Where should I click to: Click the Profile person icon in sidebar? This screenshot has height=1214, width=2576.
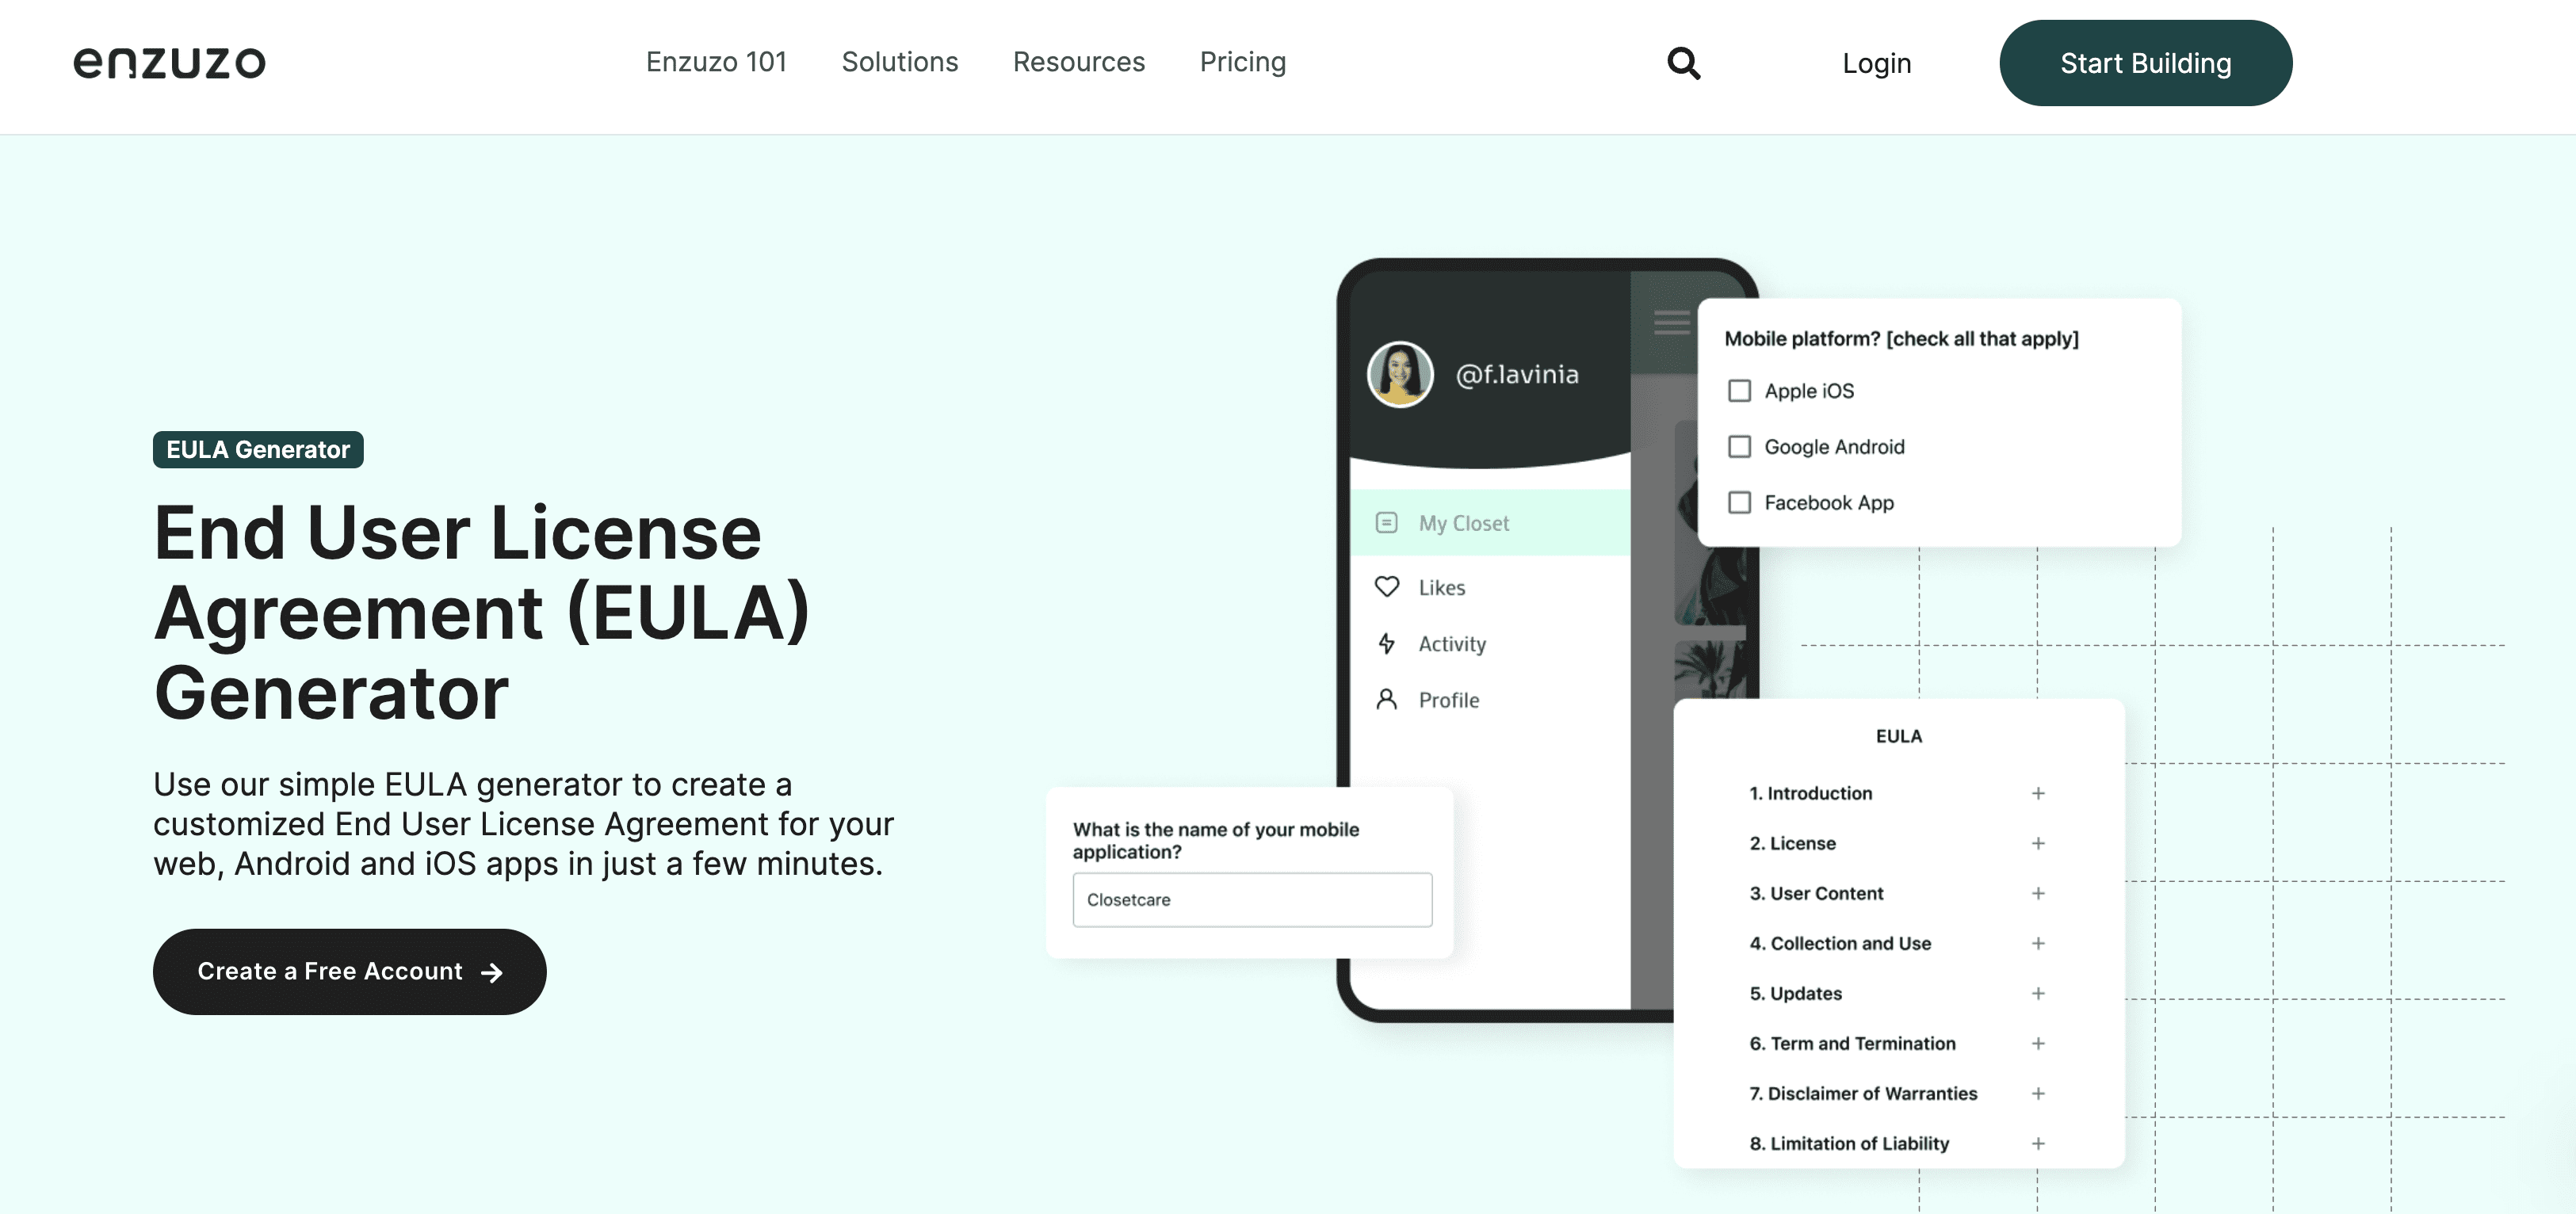pyautogui.click(x=1386, y=700)
